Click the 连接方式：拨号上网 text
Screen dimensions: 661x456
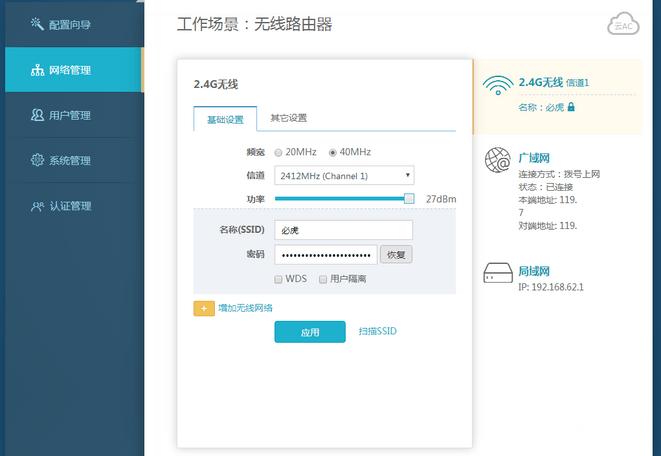559,174
